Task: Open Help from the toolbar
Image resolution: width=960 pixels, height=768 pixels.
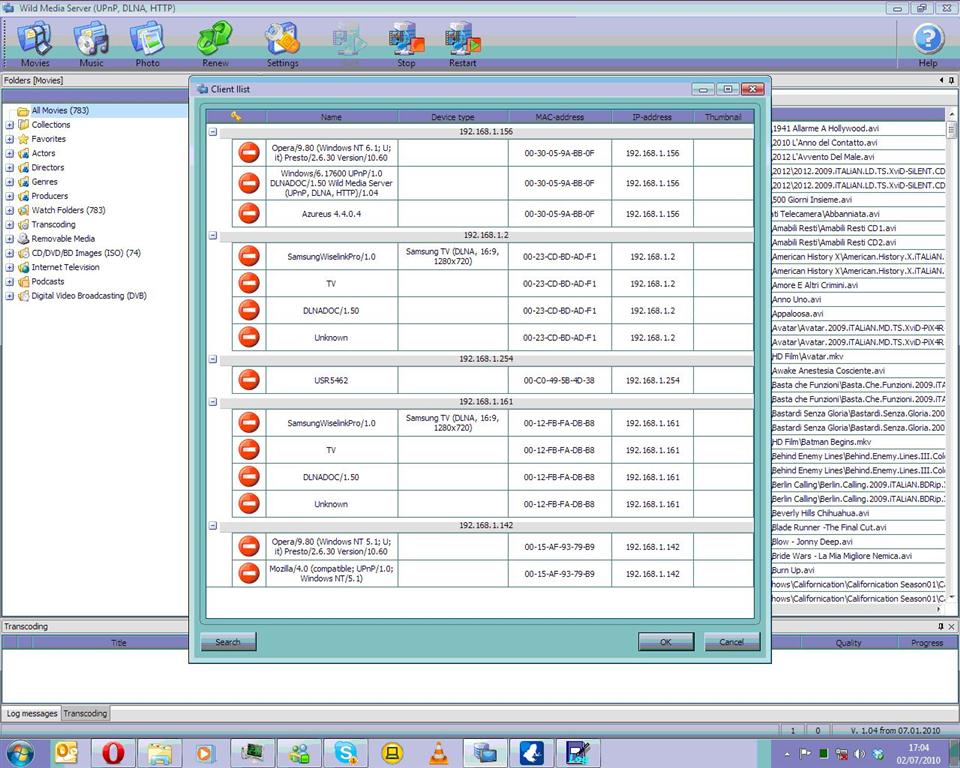Action: tap(928, 43)
